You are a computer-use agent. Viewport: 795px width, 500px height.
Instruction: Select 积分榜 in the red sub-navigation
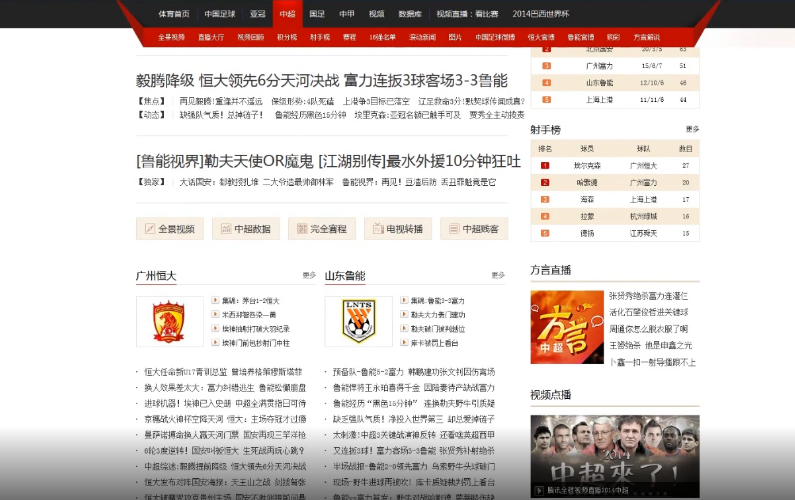click(287, 37)
